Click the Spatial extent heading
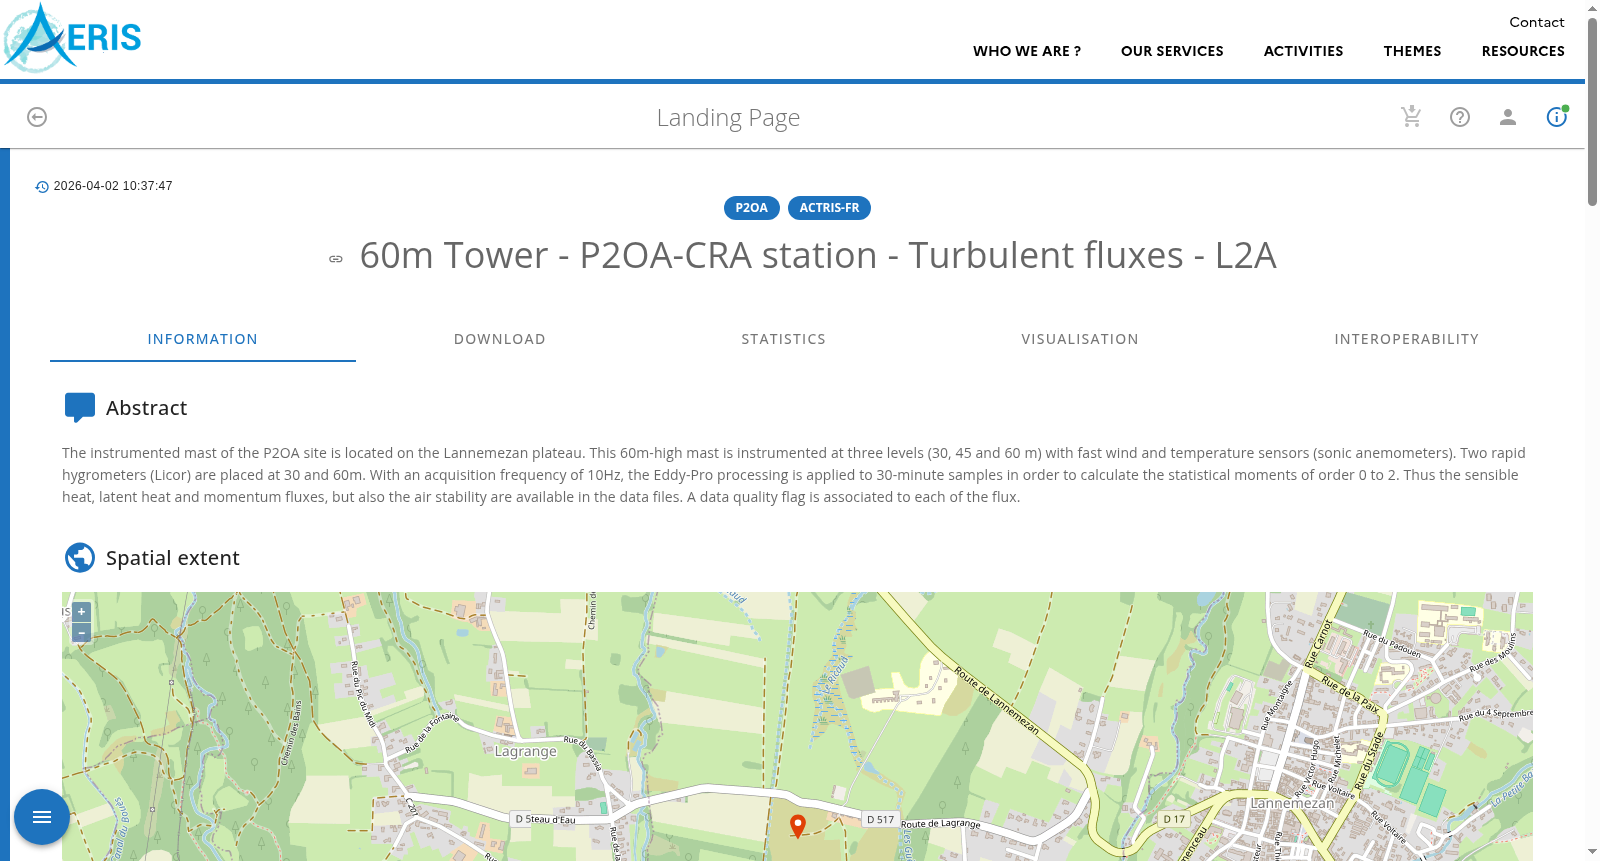1600x861 pixels. tap(173, 558)
